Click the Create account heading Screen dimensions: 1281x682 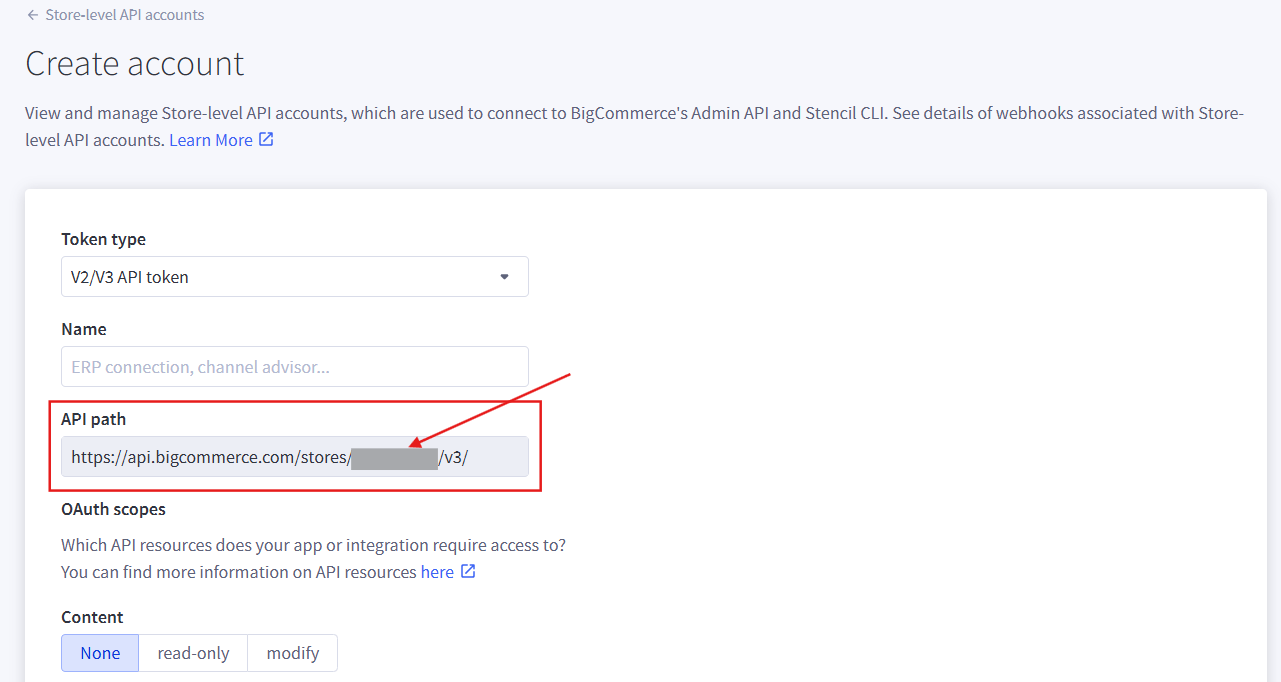click(x=135, y=64)
